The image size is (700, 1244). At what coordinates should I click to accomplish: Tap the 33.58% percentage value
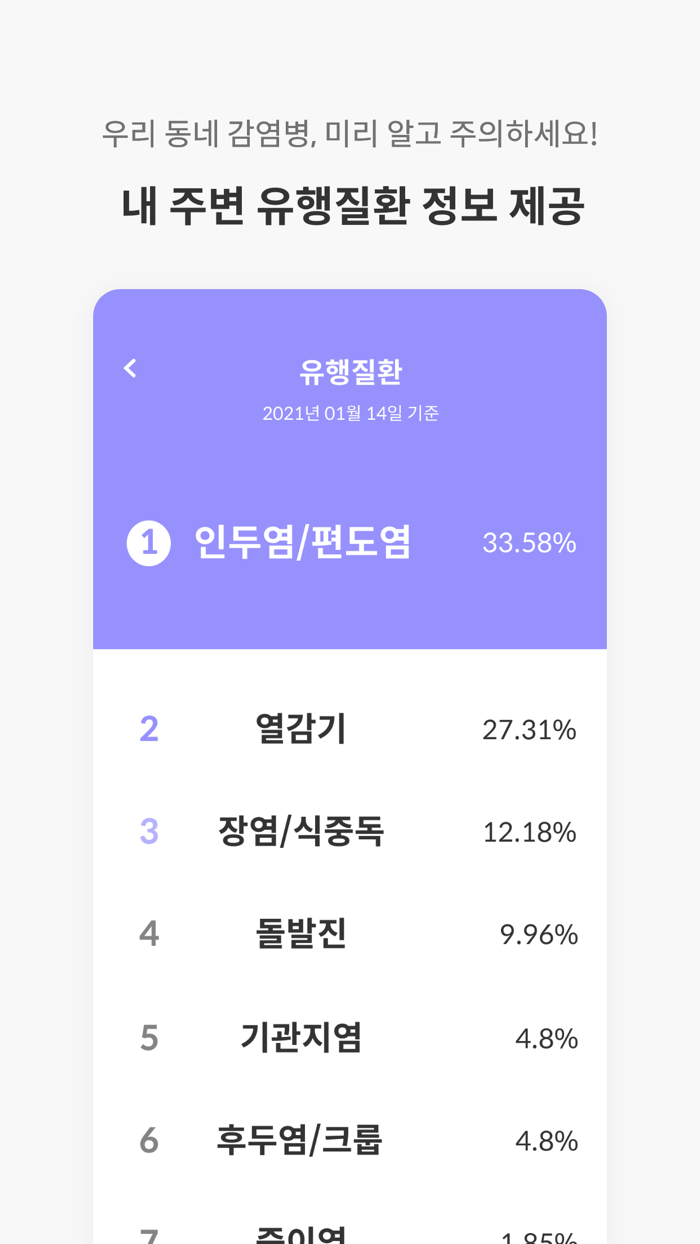(529, 543)
